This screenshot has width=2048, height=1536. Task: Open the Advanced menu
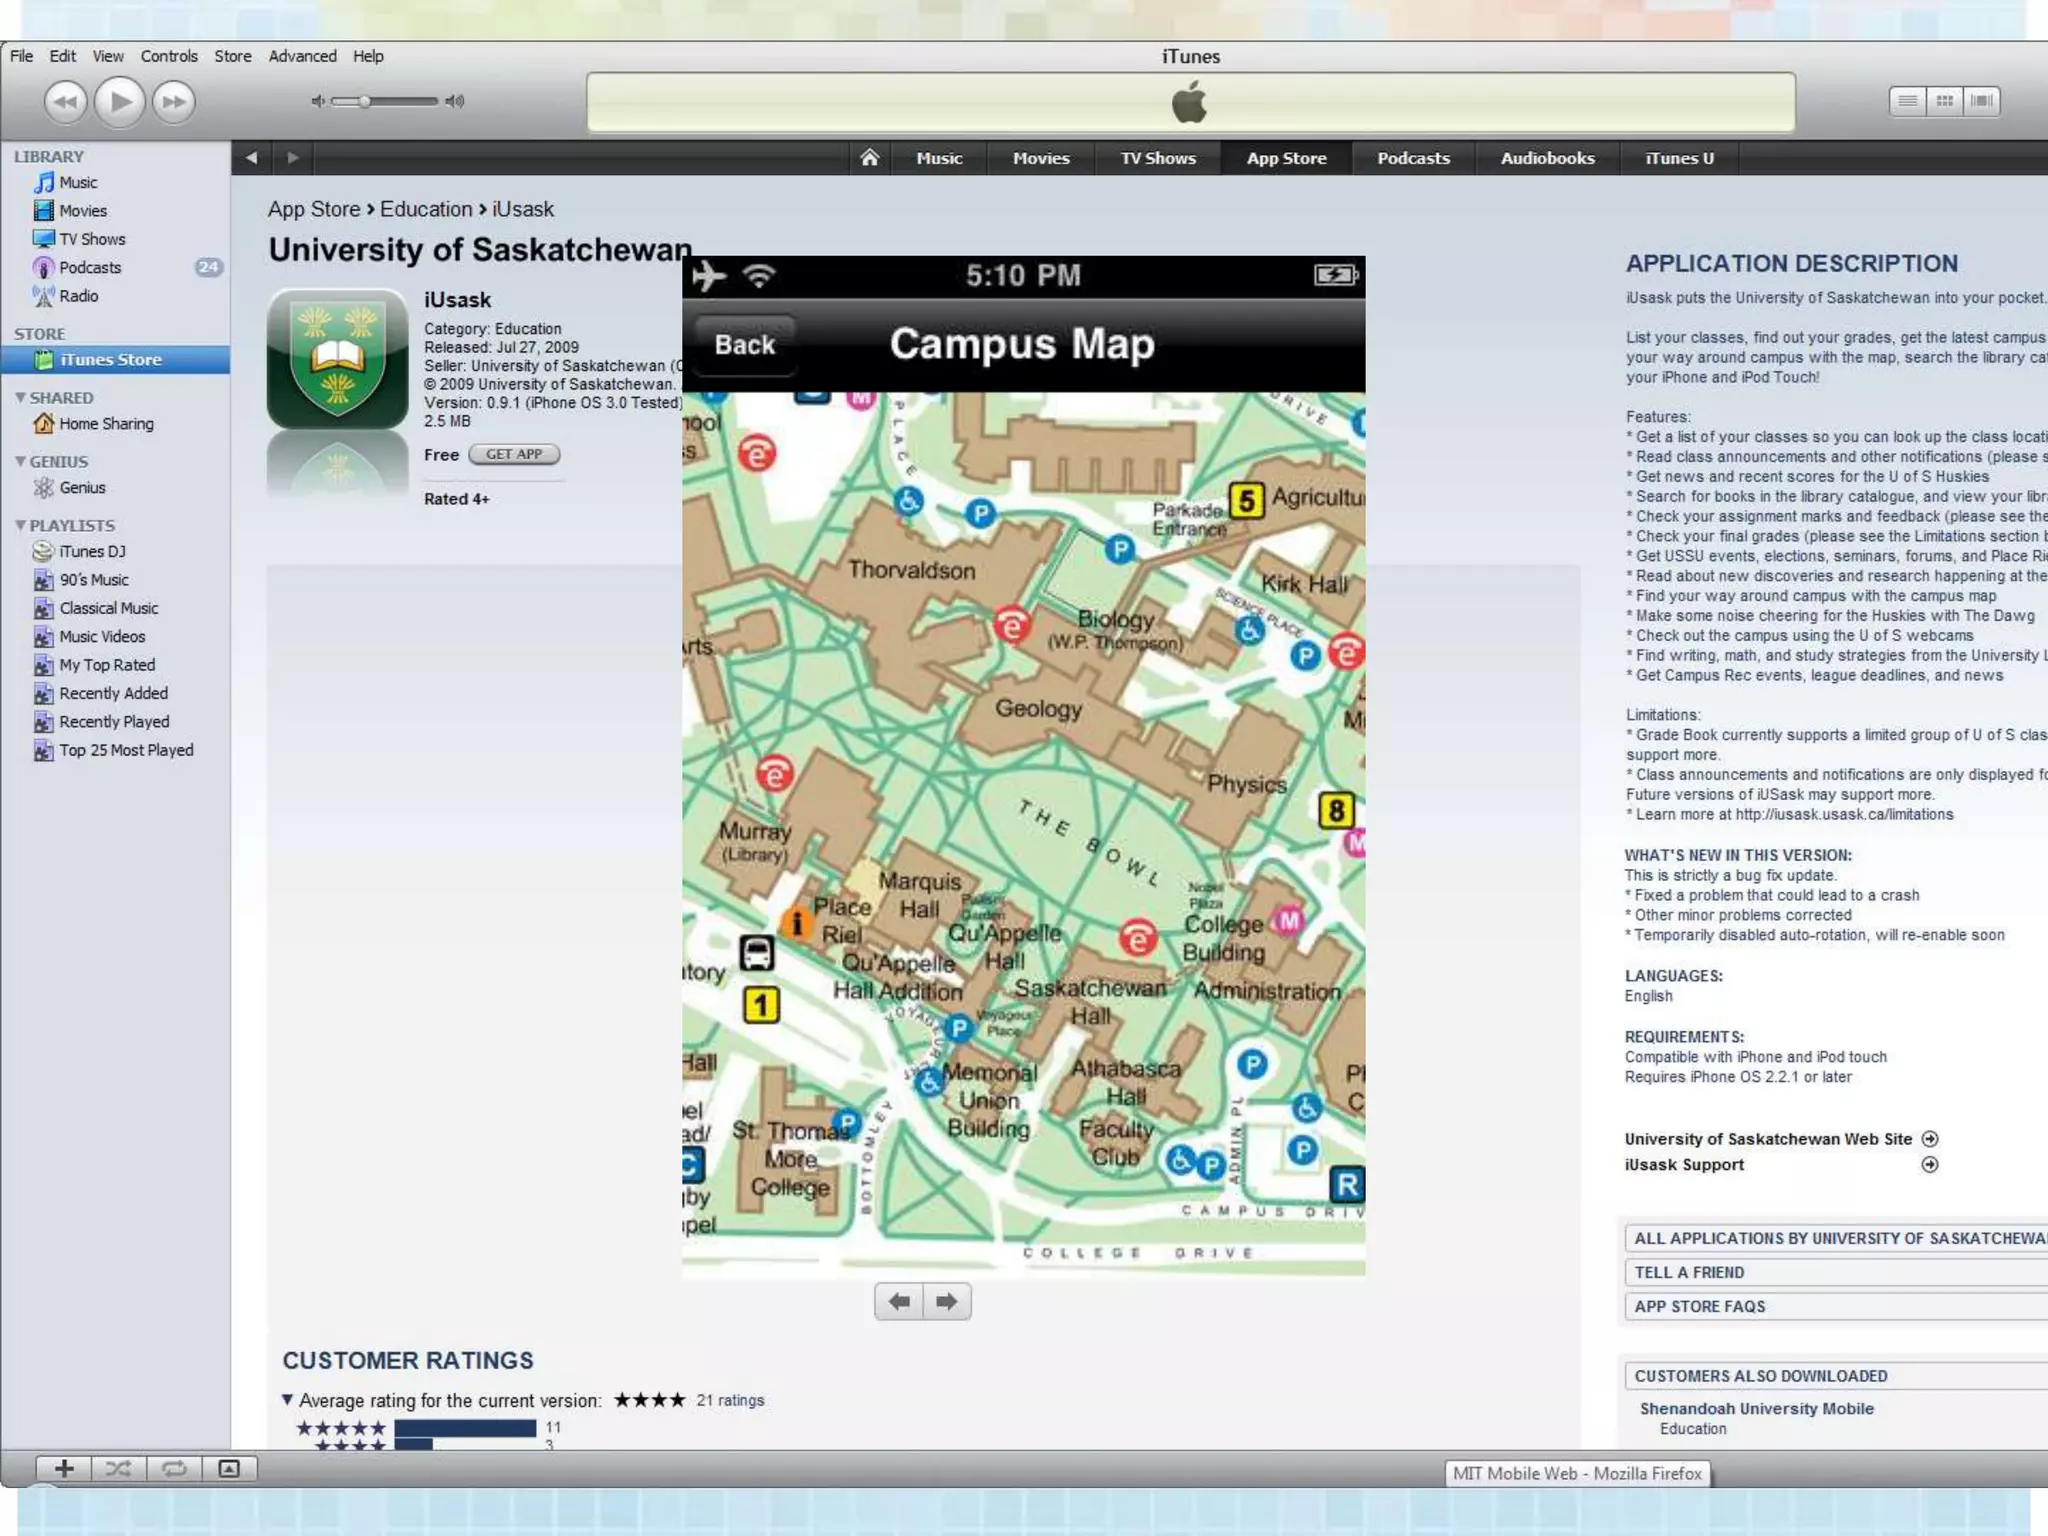(302, 56)
